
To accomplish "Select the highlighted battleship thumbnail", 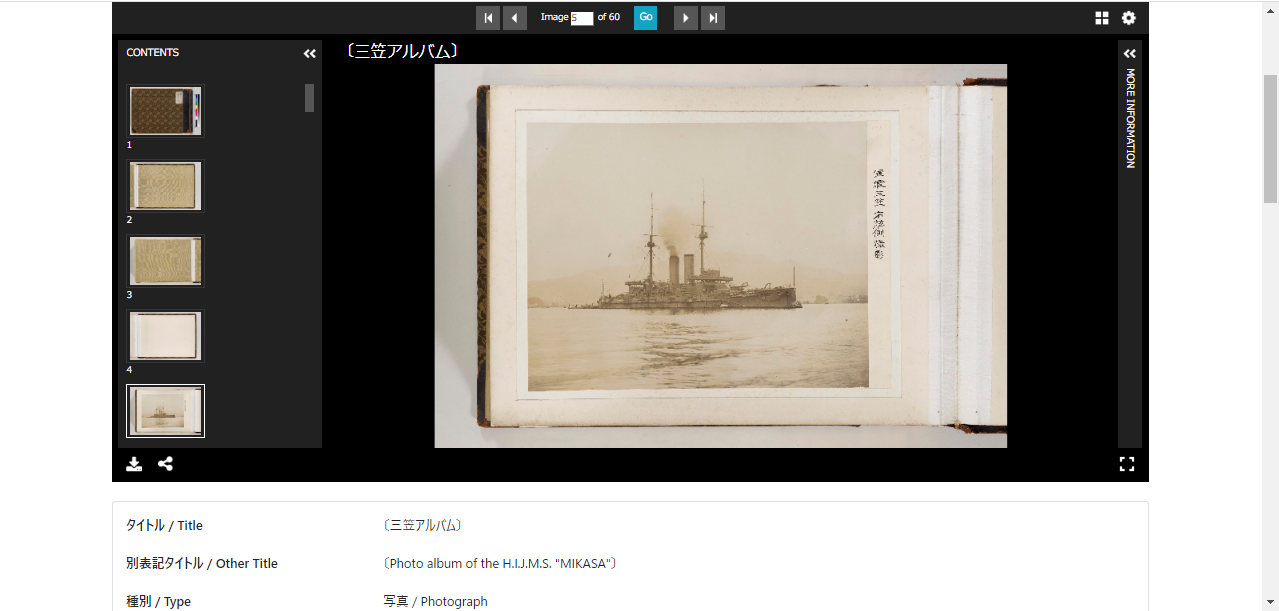I will (x=166, y=411).
